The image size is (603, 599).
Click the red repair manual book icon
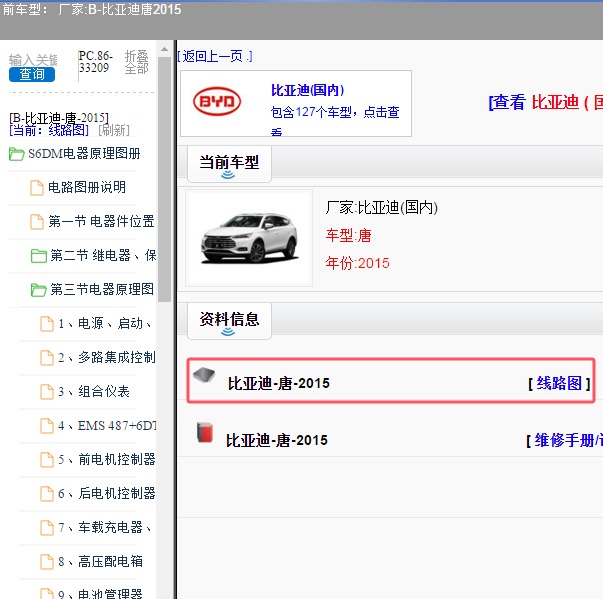tap(205, 433)
